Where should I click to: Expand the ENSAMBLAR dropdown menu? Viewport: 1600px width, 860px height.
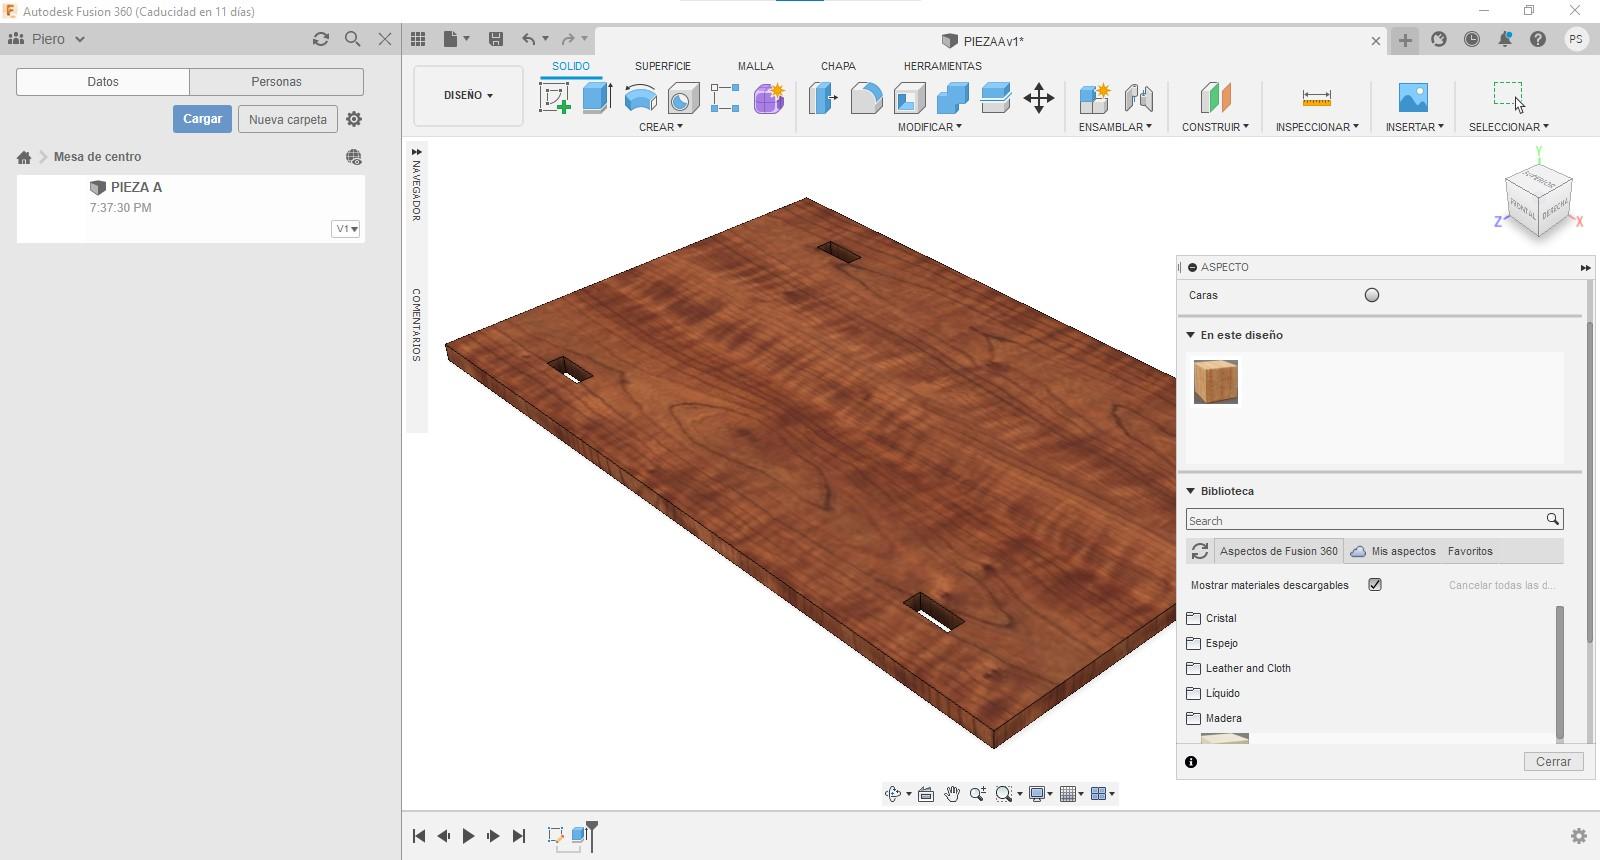(1115, 127)
